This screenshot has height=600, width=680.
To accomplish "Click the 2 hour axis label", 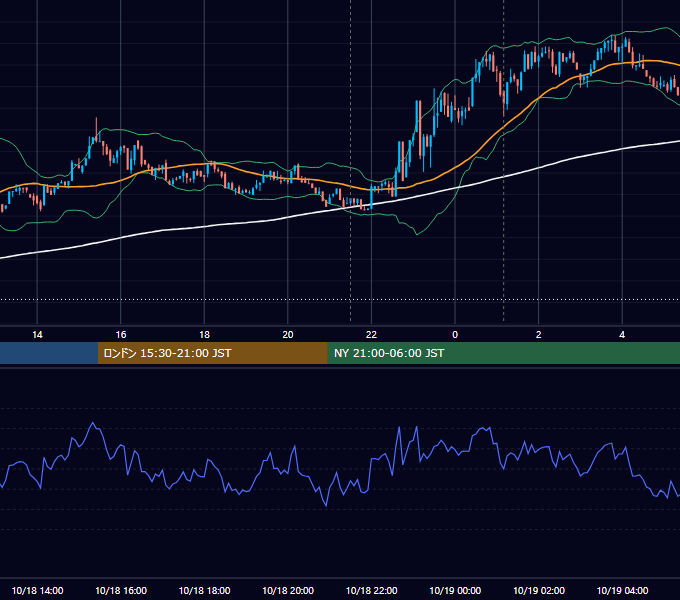I will pyautogui.click(x=539, y=335).
